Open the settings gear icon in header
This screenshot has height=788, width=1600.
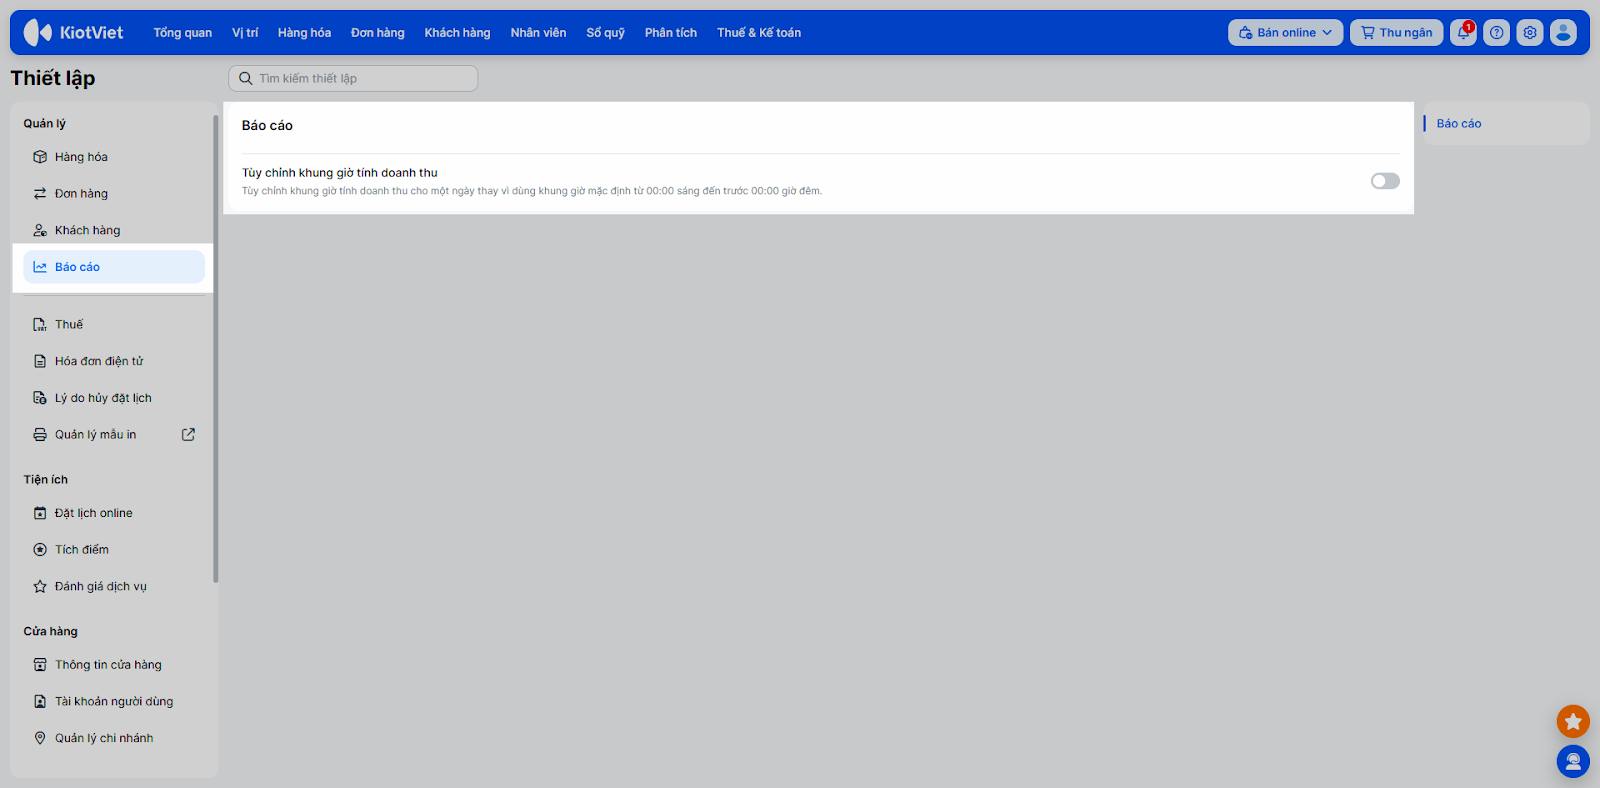(1530, 33)
